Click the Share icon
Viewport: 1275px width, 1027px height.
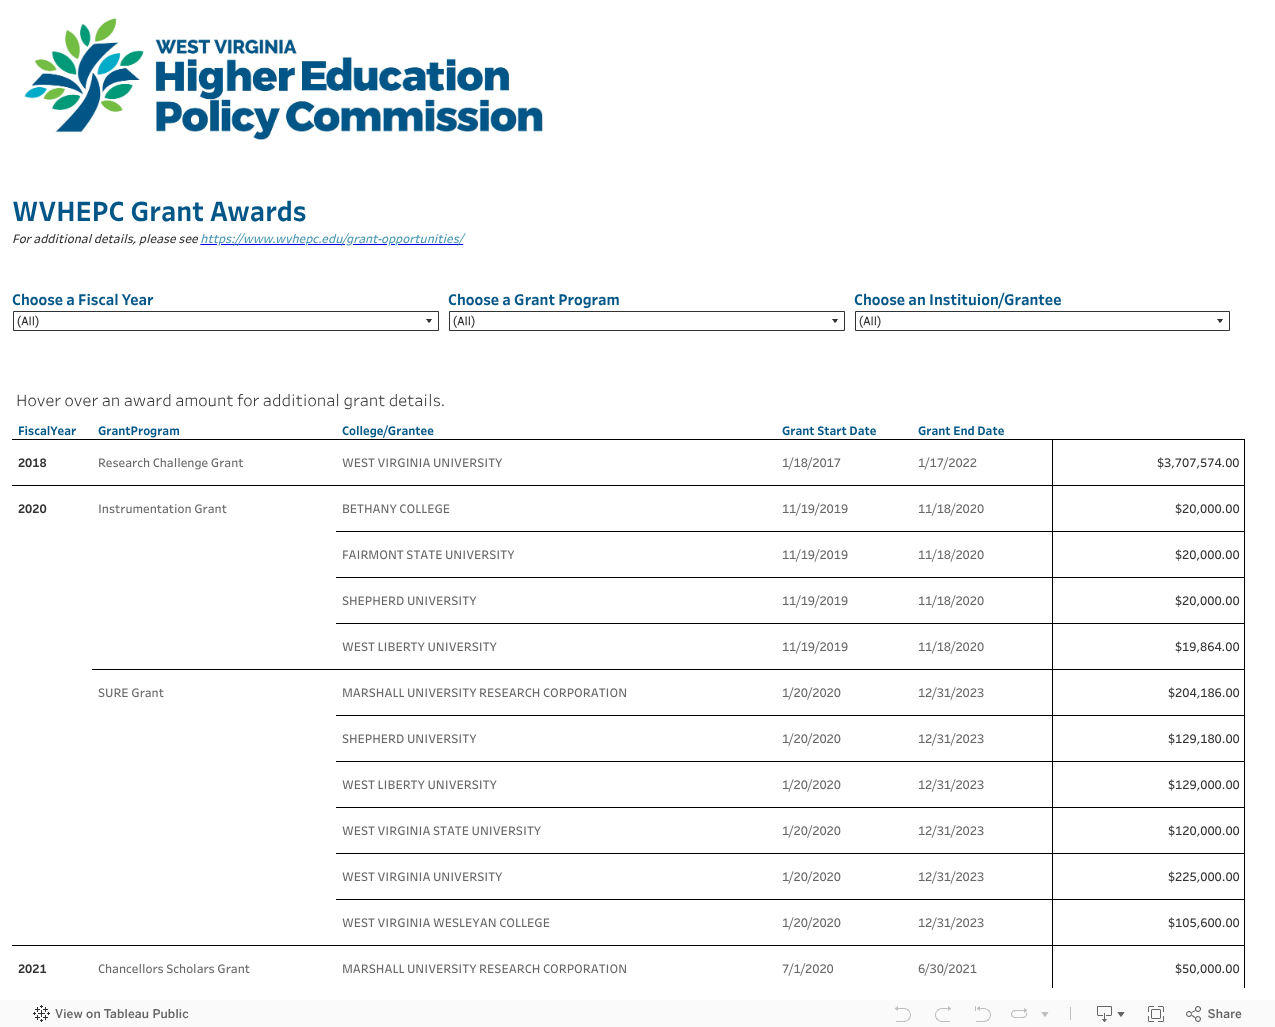[x=1193, y=1013]
